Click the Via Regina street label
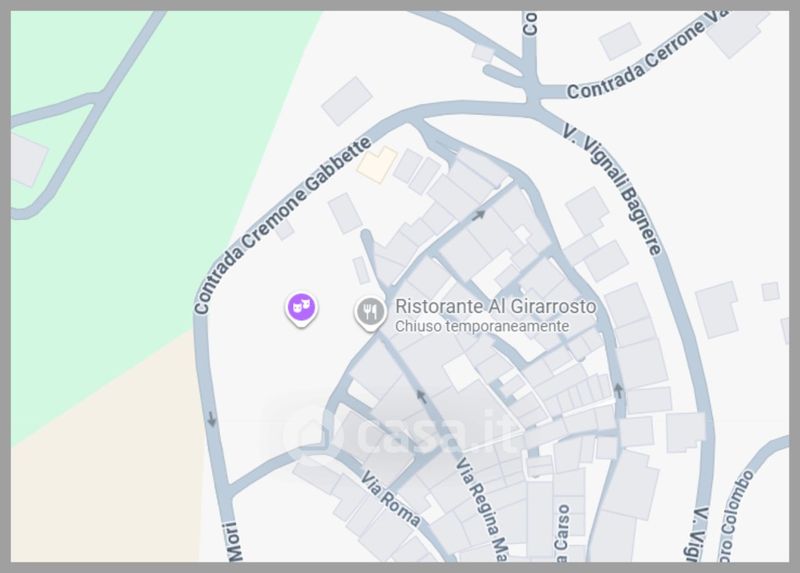 [481, 509]
